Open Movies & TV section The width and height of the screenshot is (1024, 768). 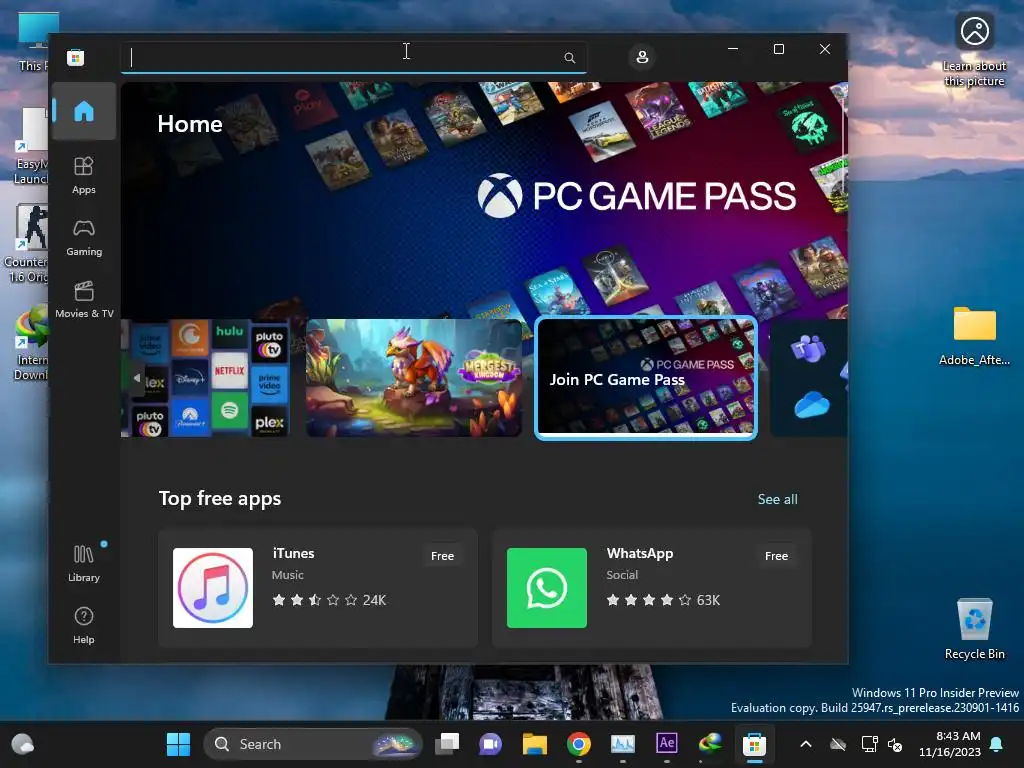(x=84, y=299)
